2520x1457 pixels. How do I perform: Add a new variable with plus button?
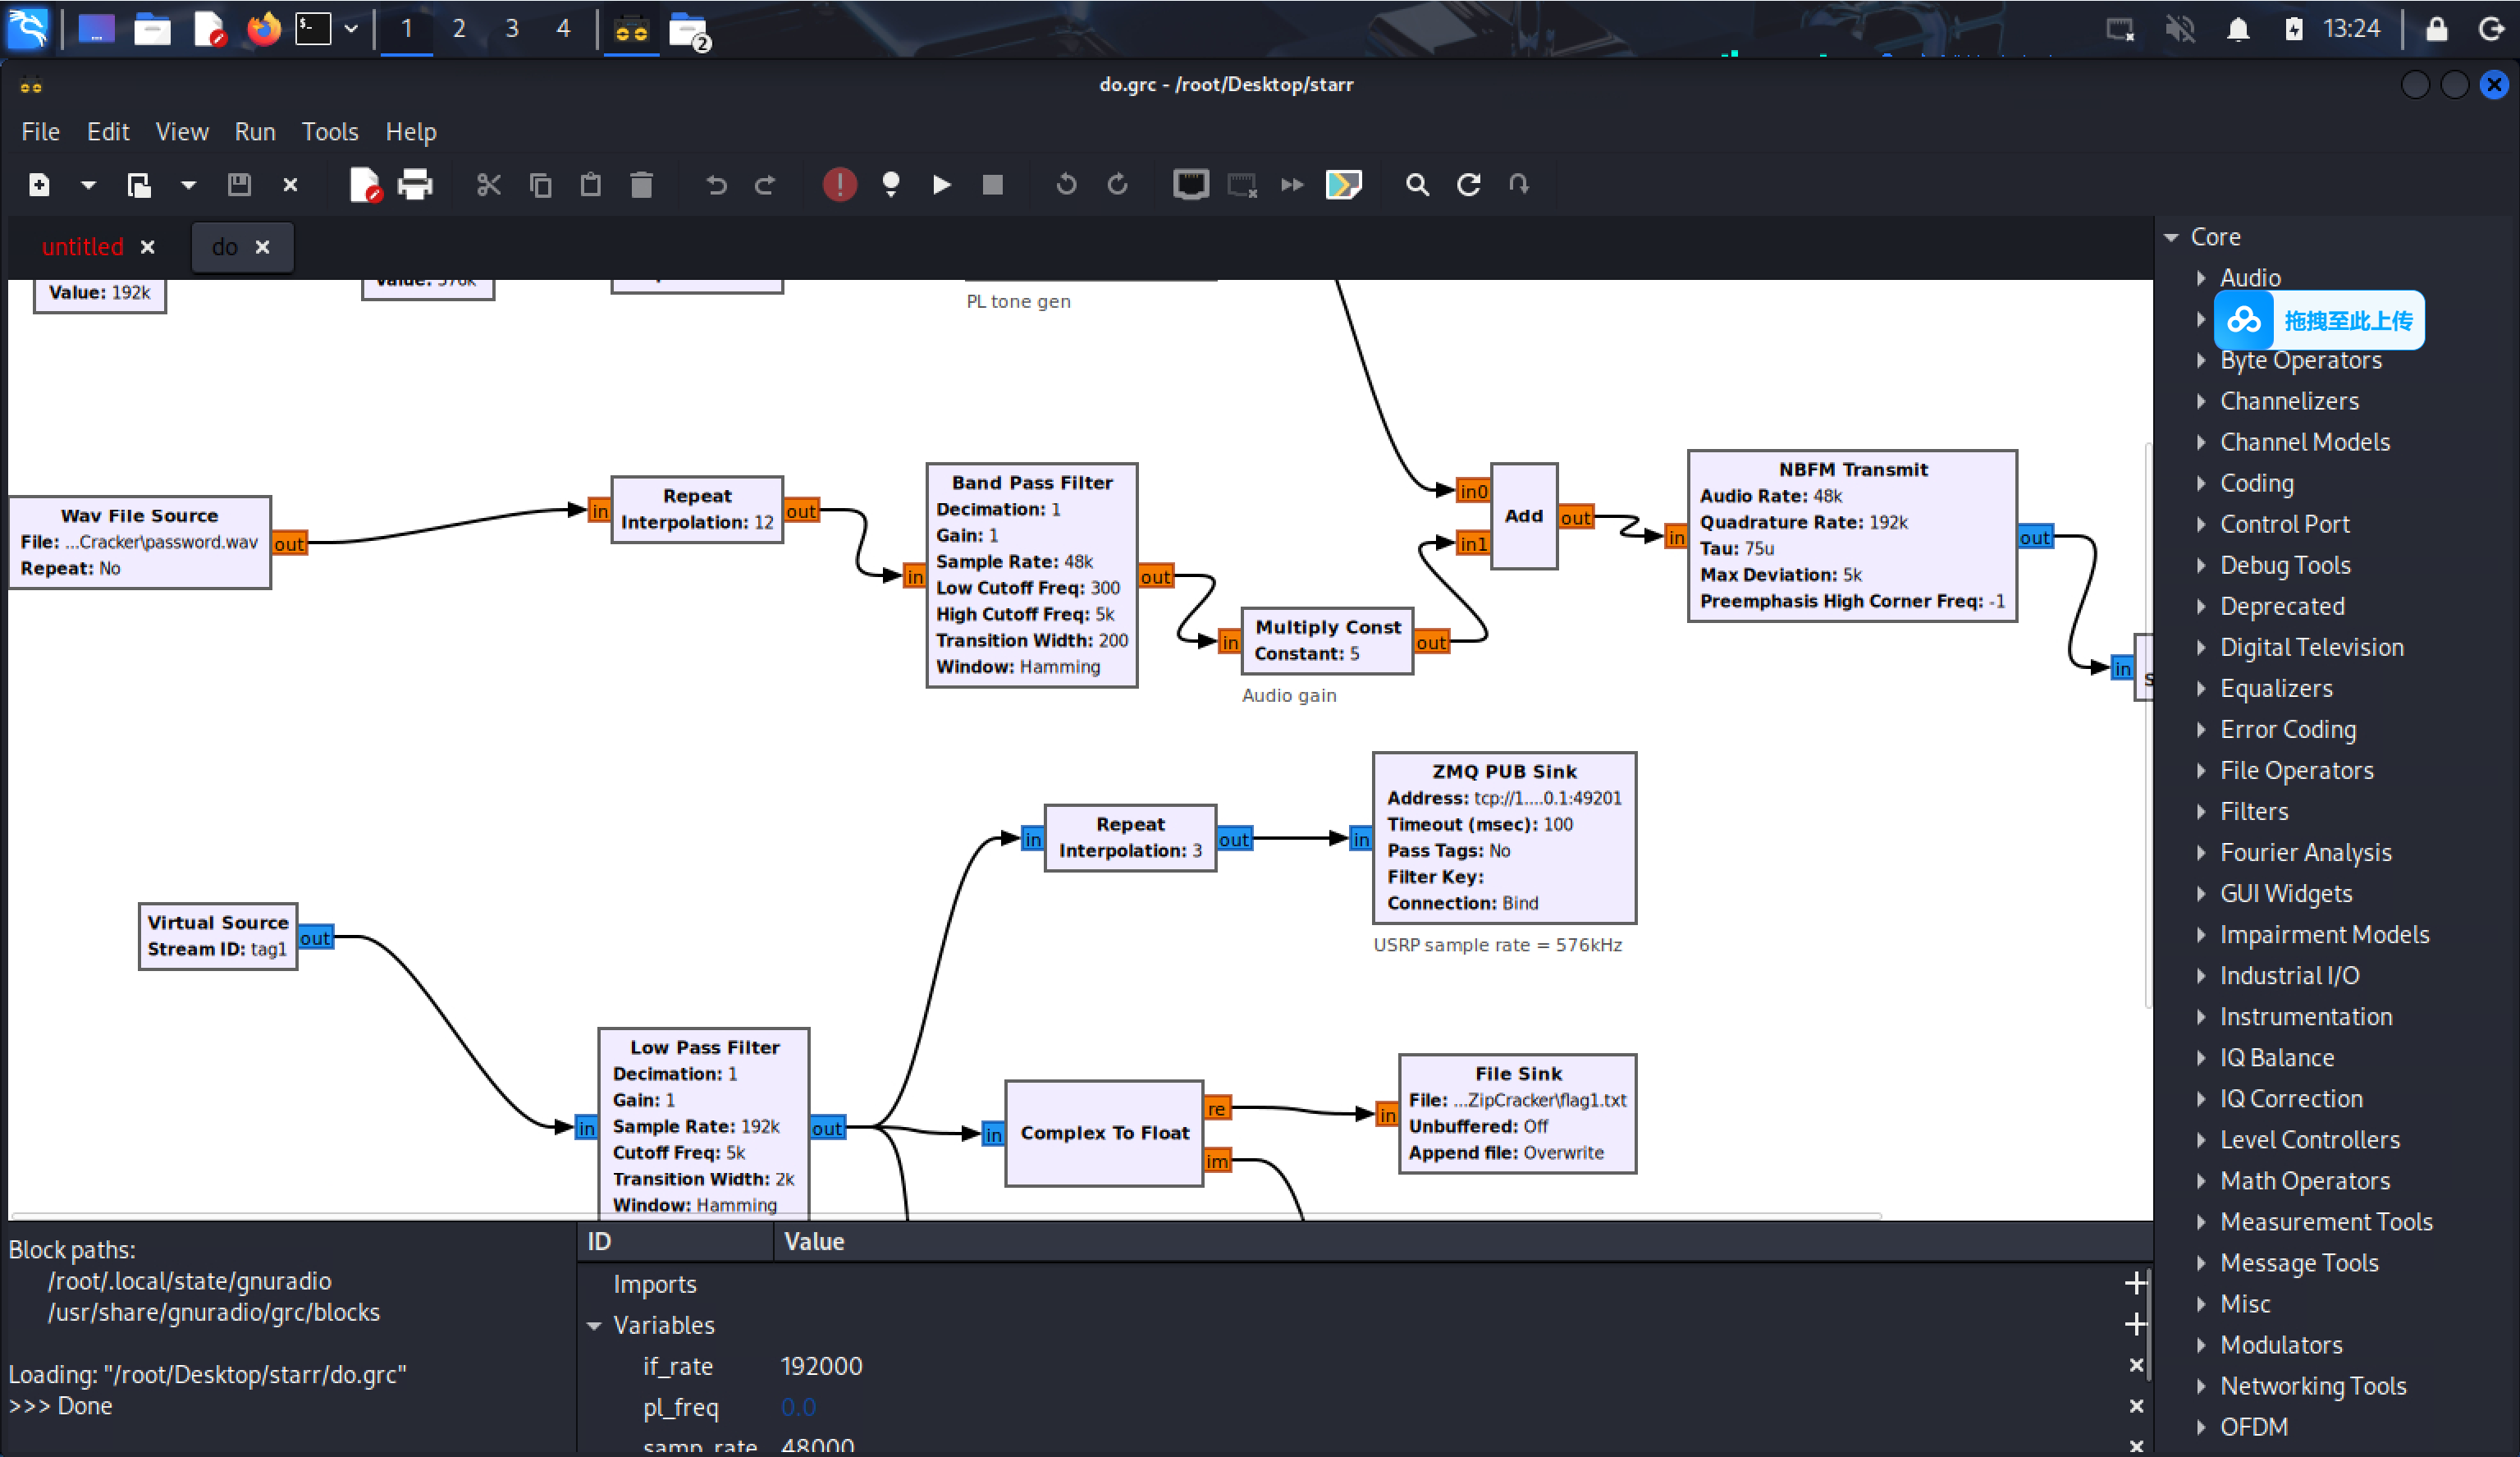2135,1325
